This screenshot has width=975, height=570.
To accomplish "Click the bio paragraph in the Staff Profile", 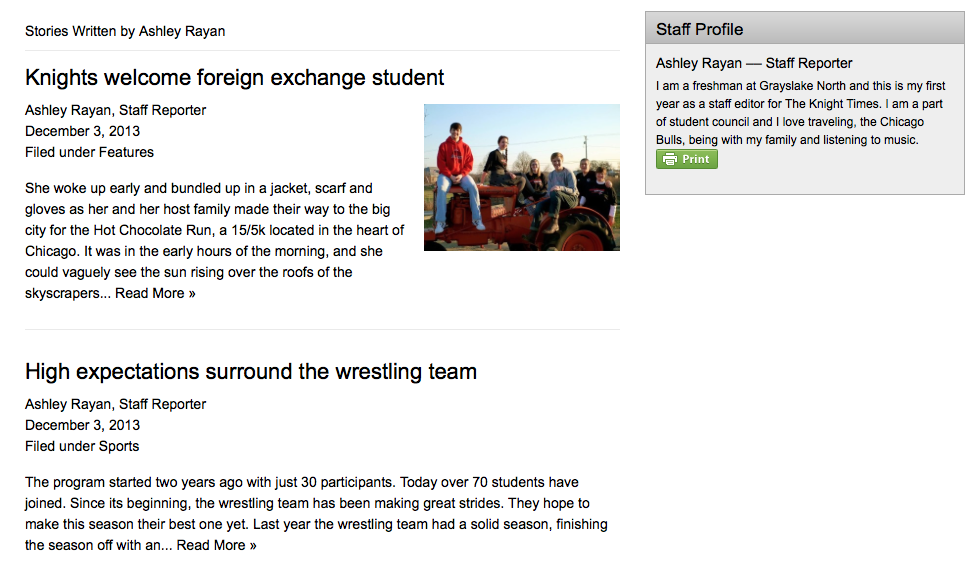I will coord(790,113).
